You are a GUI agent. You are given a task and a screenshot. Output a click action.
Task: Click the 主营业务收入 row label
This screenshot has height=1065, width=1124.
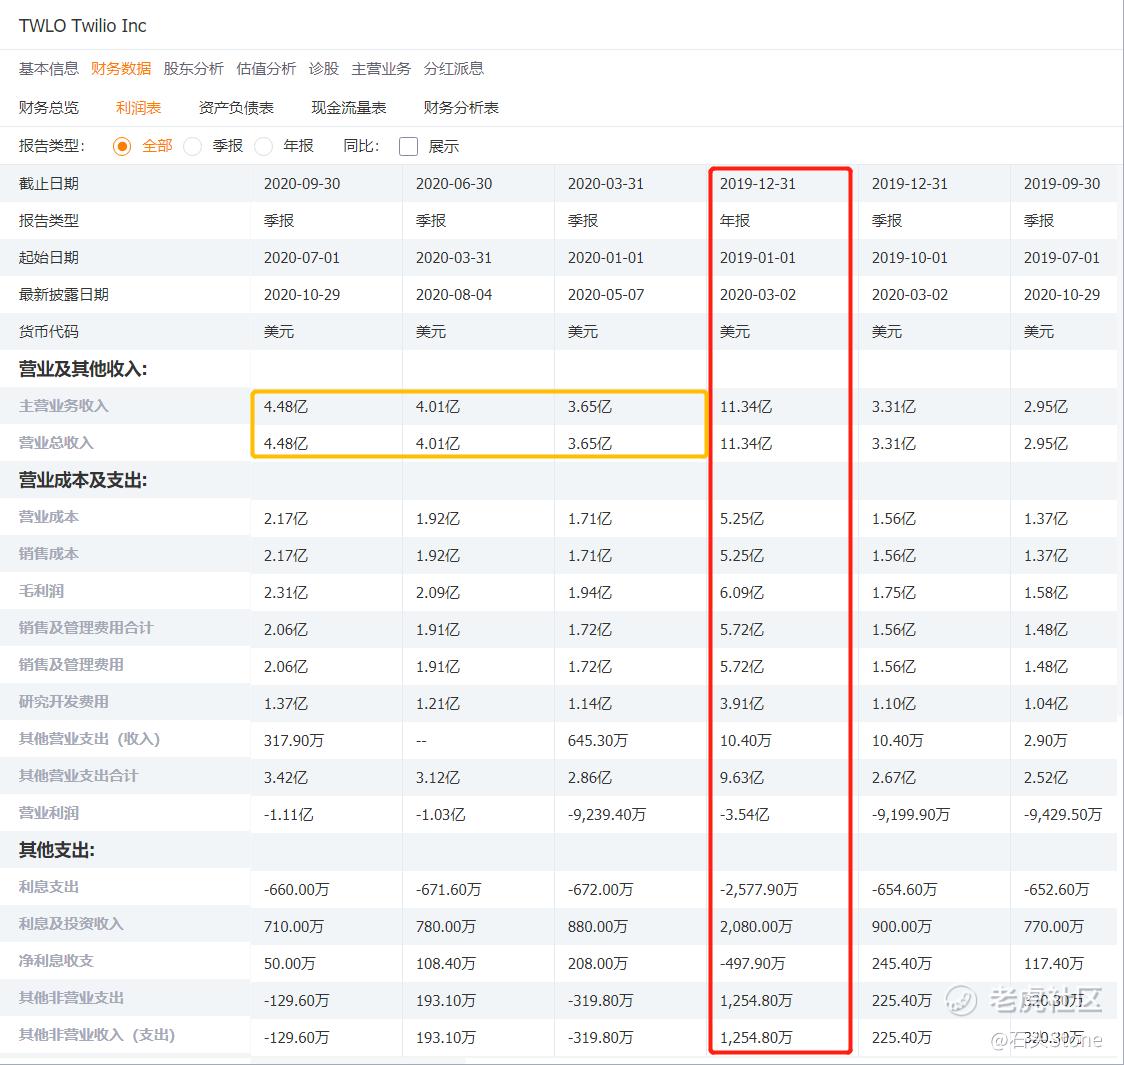(64, 406)
